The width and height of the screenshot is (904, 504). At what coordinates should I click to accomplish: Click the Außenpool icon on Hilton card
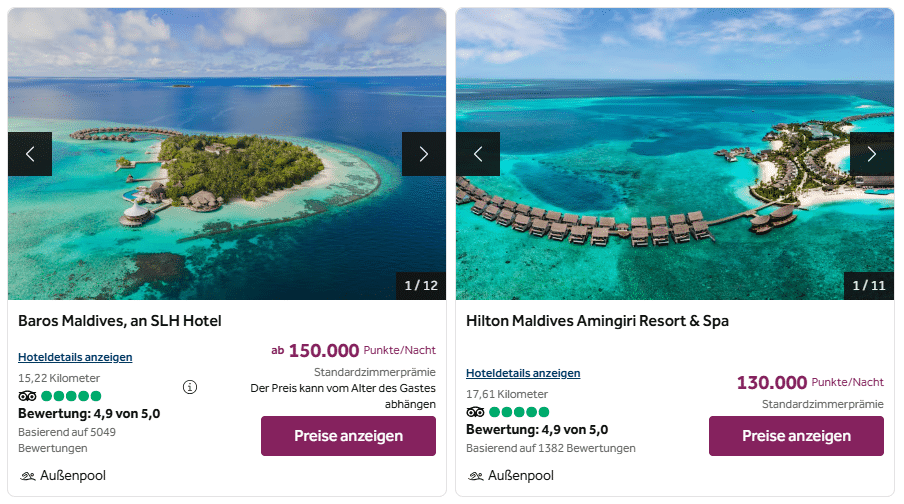coord(476,476)
